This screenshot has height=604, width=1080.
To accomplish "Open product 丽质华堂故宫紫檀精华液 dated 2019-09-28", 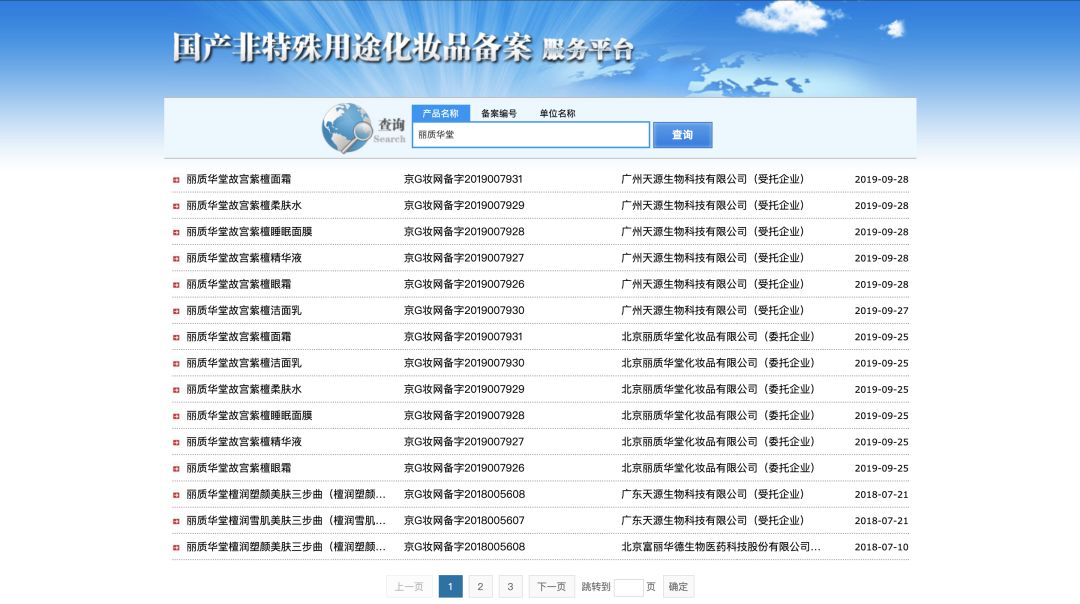I will tap(244, 258).
